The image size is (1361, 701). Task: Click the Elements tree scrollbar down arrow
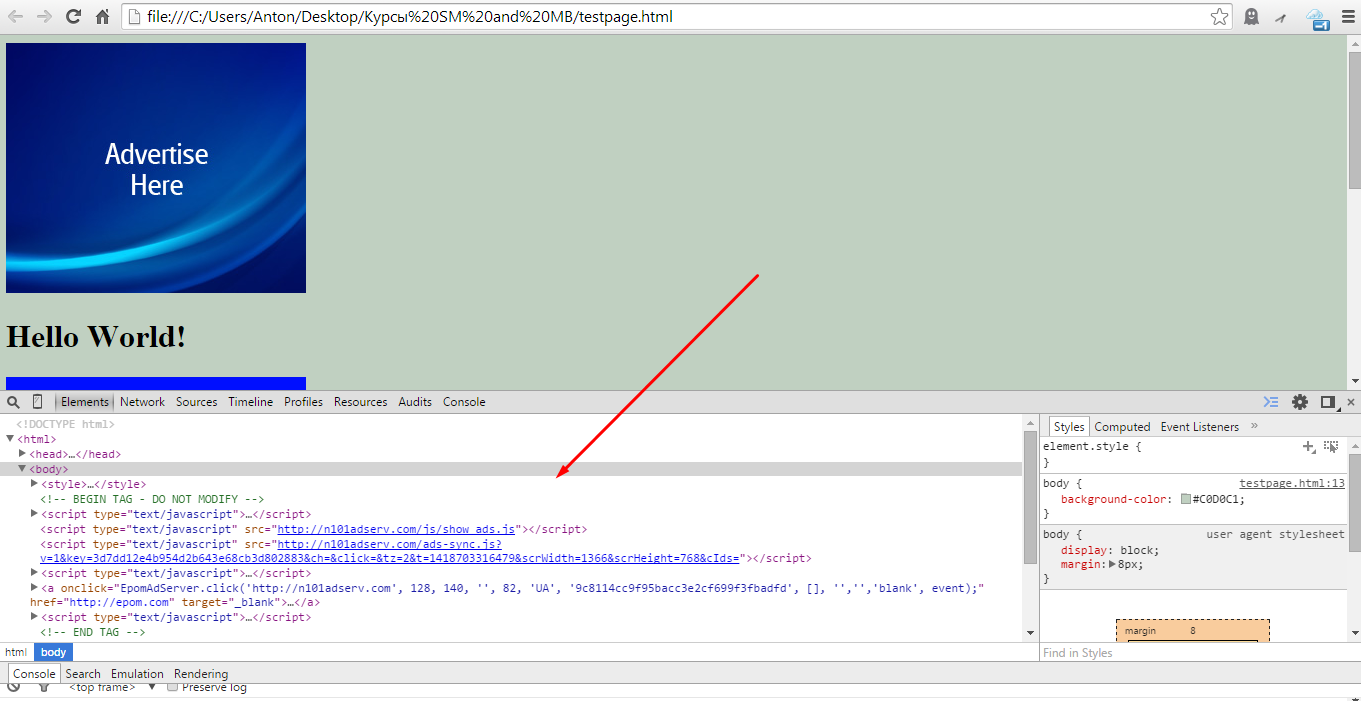[x=1030, y=633]
